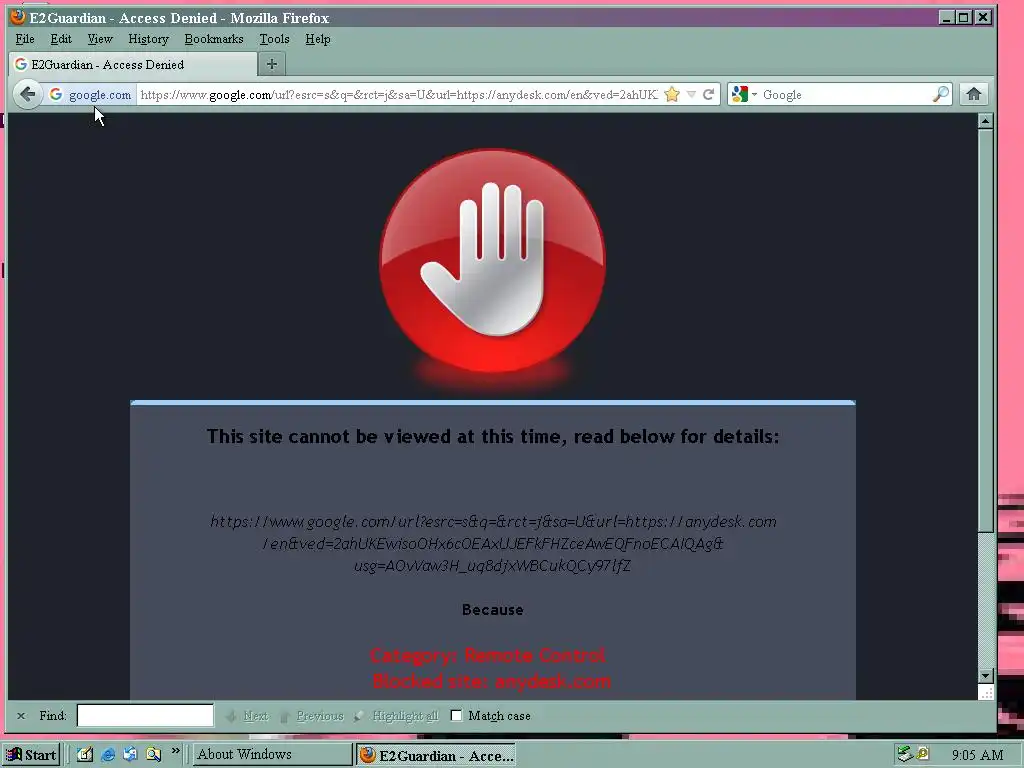Viewport: 1024px width, 768px height.
Task: Click into the Find text field
Action: point(145,715)
